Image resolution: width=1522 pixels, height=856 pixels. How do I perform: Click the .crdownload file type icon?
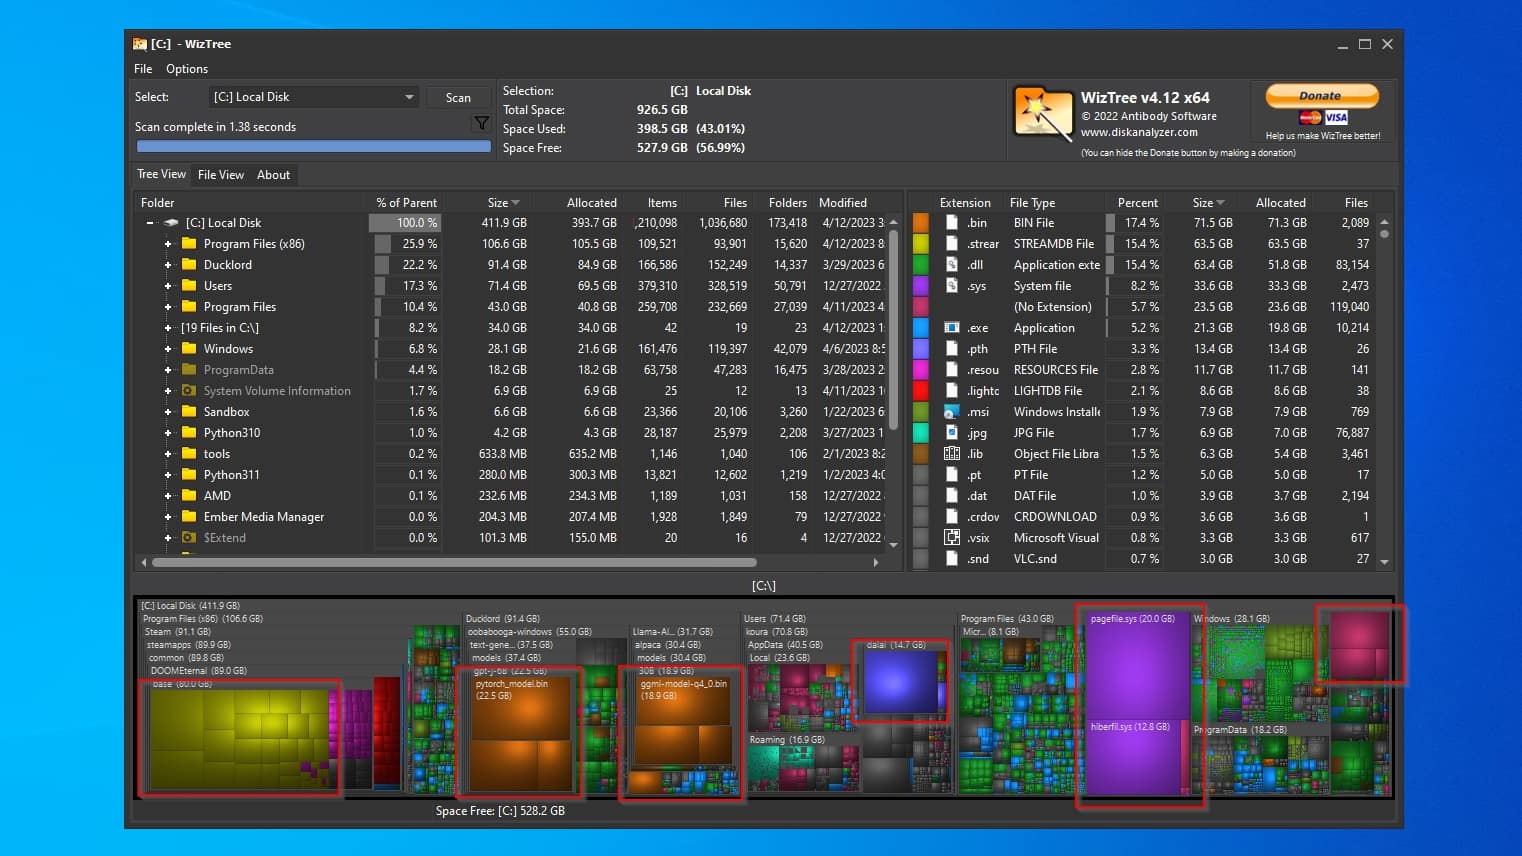click(952, 516)
